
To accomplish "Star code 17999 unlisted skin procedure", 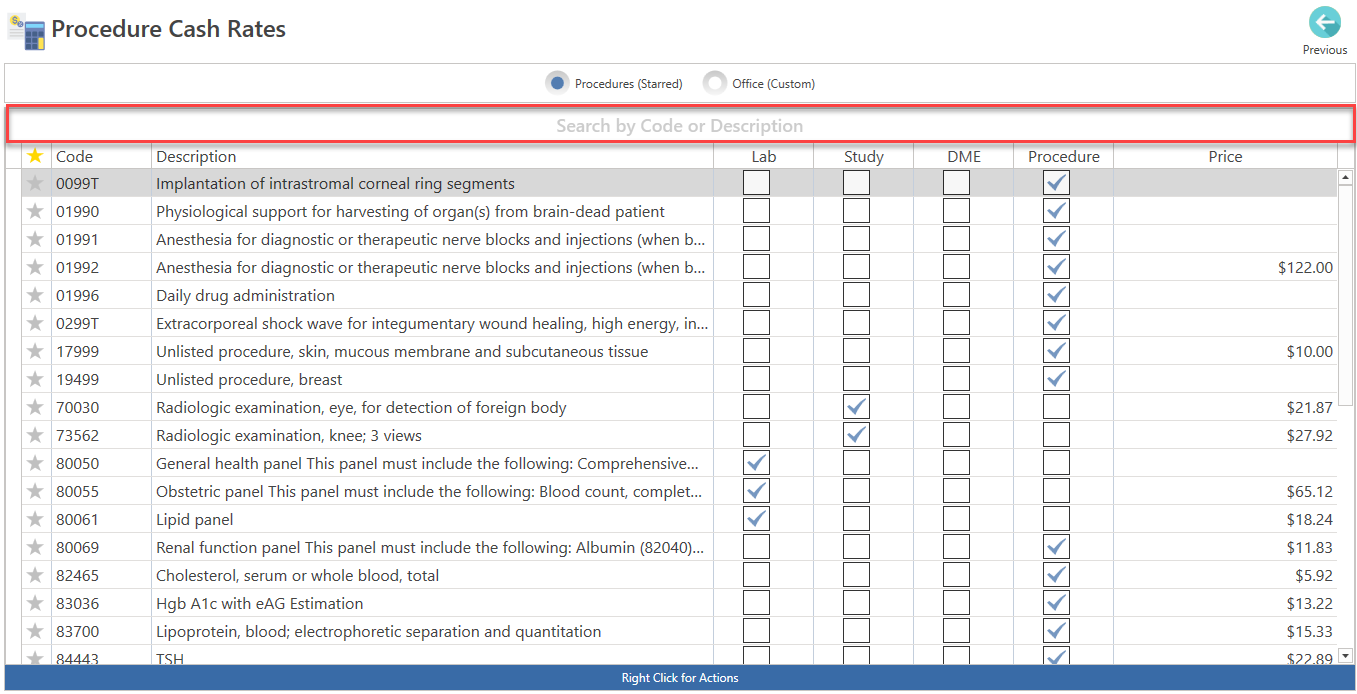I will coord(36,351).
